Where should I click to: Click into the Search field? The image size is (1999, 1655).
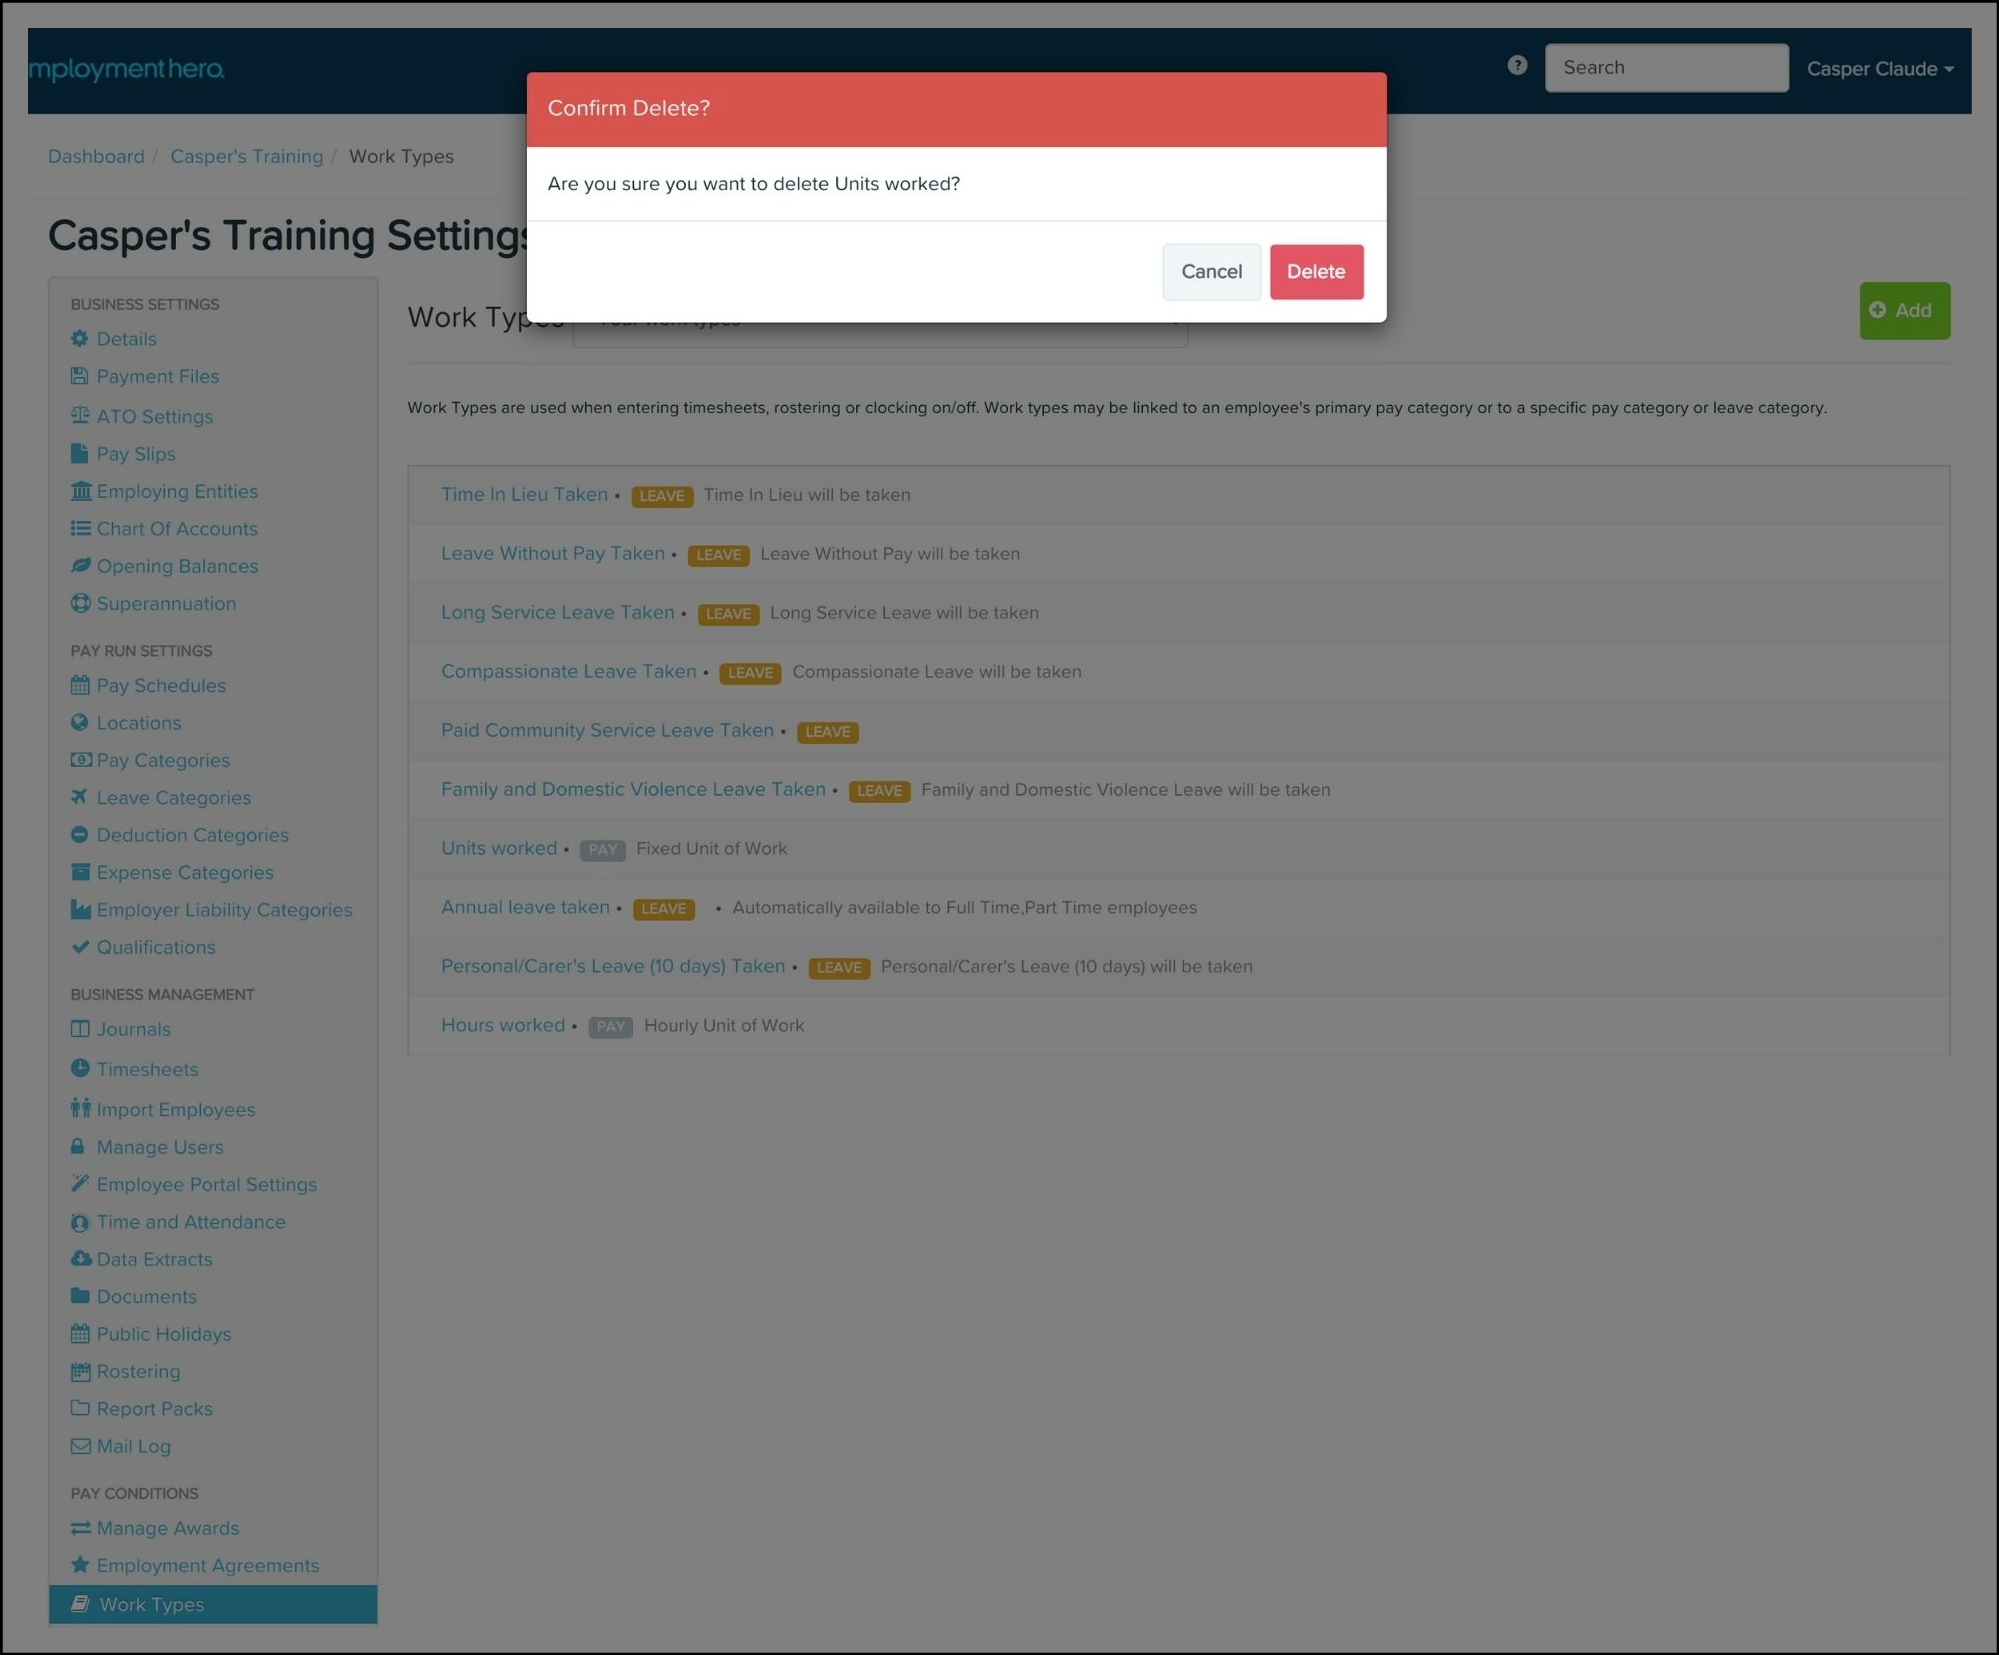click(x=1665, y=68)
